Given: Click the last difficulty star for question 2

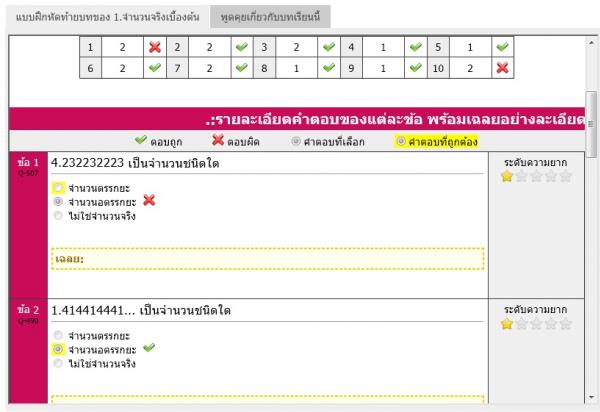Looking at the screenshot, I should pos(566,324).
